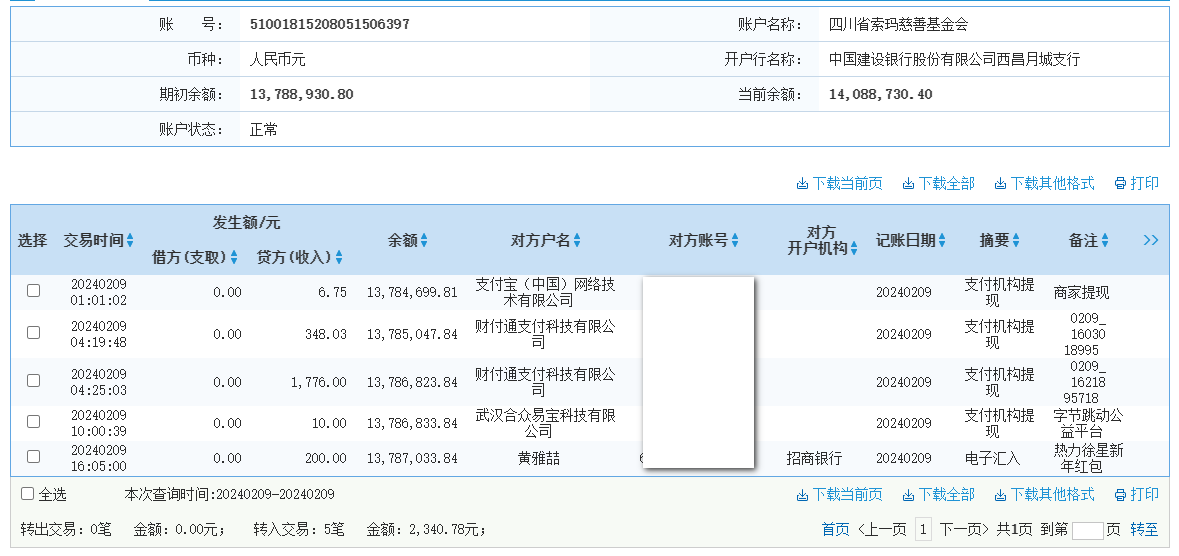Click balance 13,784,699.81
1179x556 pixels.
[412, 293]
